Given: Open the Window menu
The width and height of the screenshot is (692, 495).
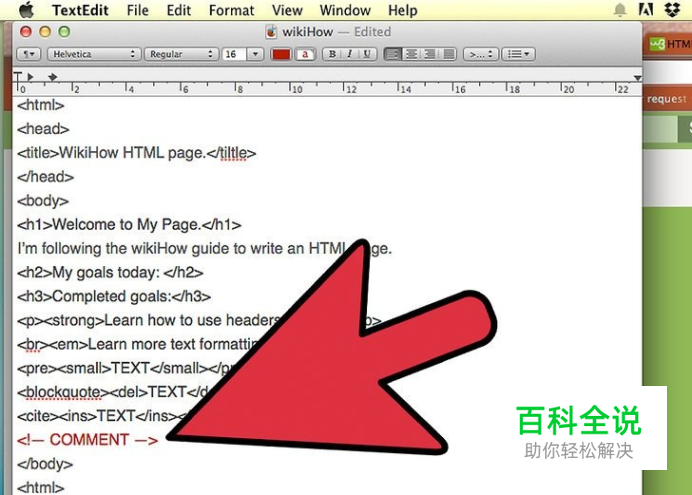Looking at the screenshot, I should point(345,10).
